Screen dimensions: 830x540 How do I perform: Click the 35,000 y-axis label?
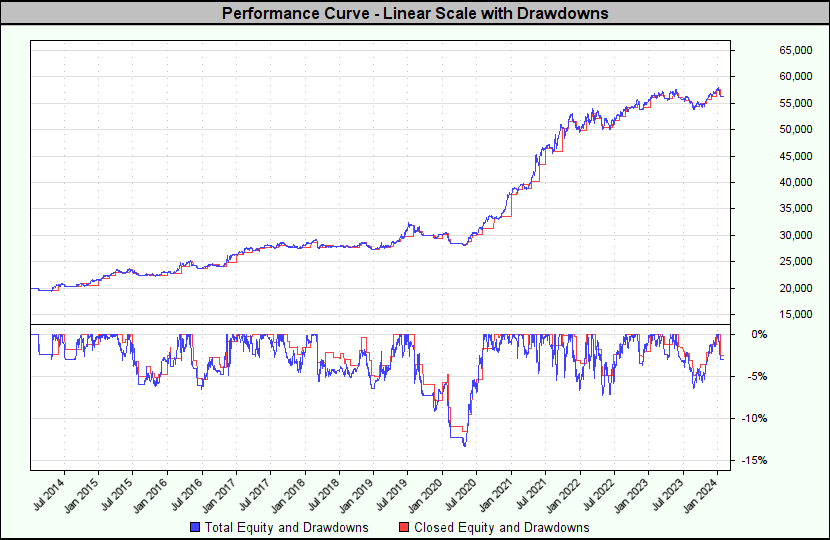tap(796, 209)
